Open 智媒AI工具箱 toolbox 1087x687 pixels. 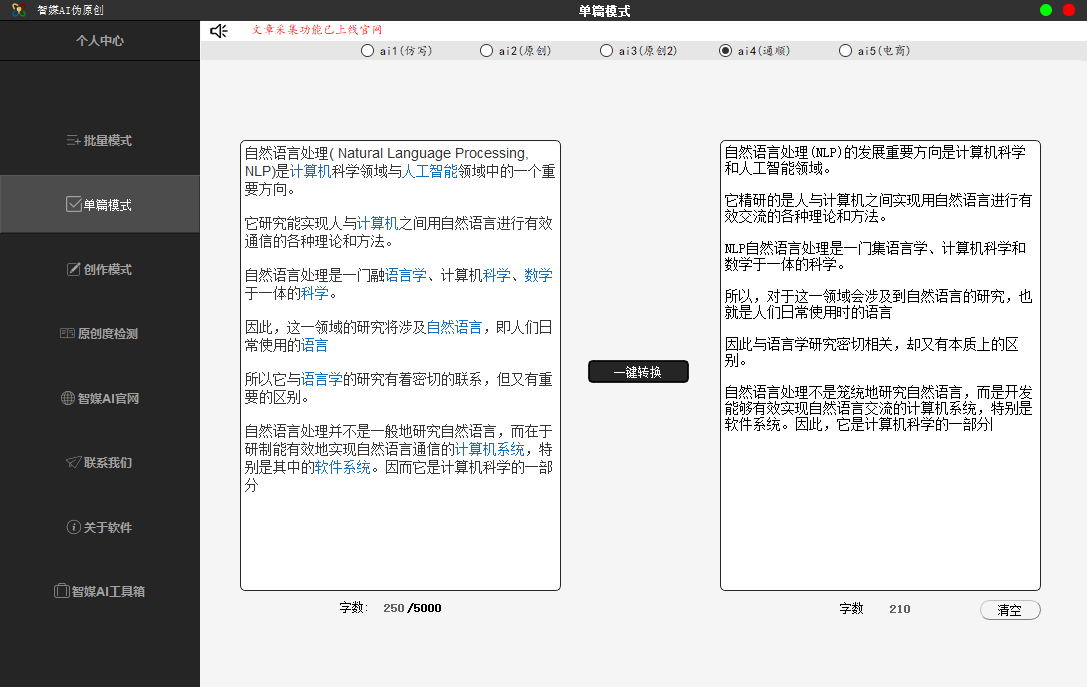pos(100,591)
